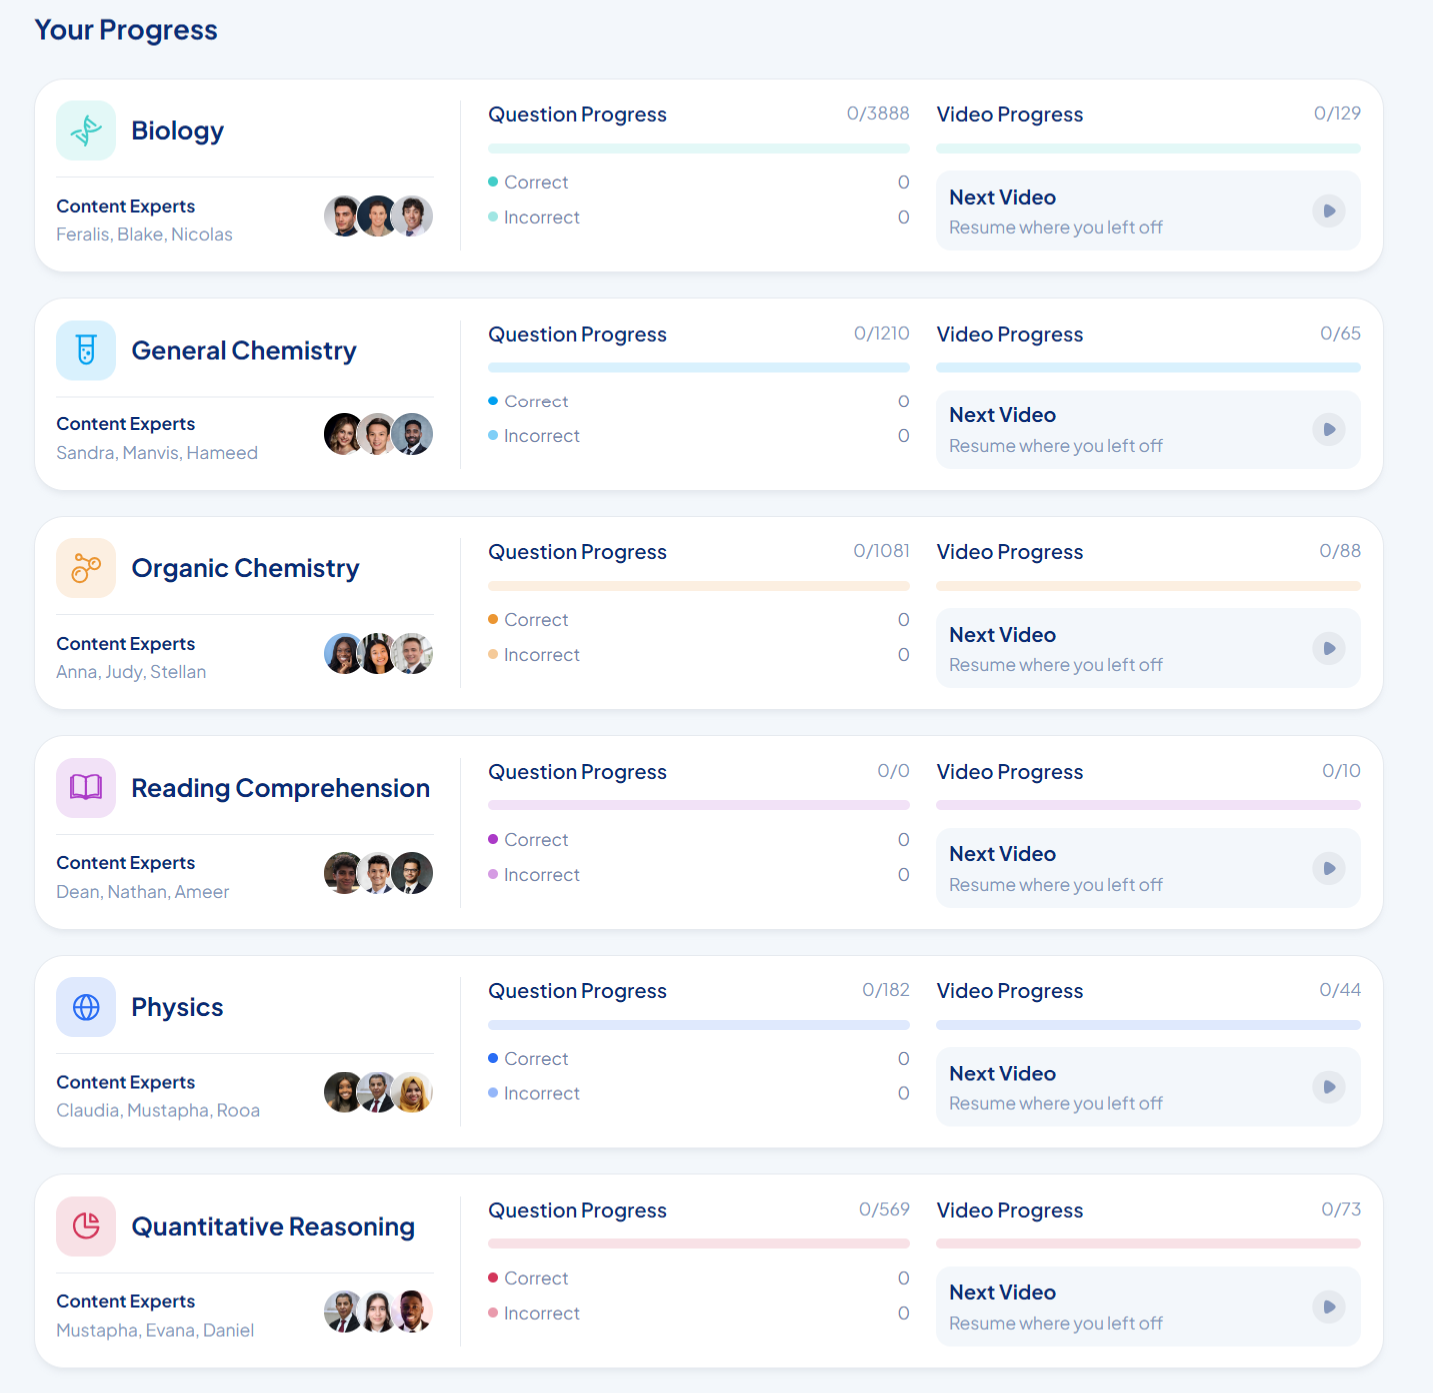Click the Physics video progress bar

pos(1148,1025)
